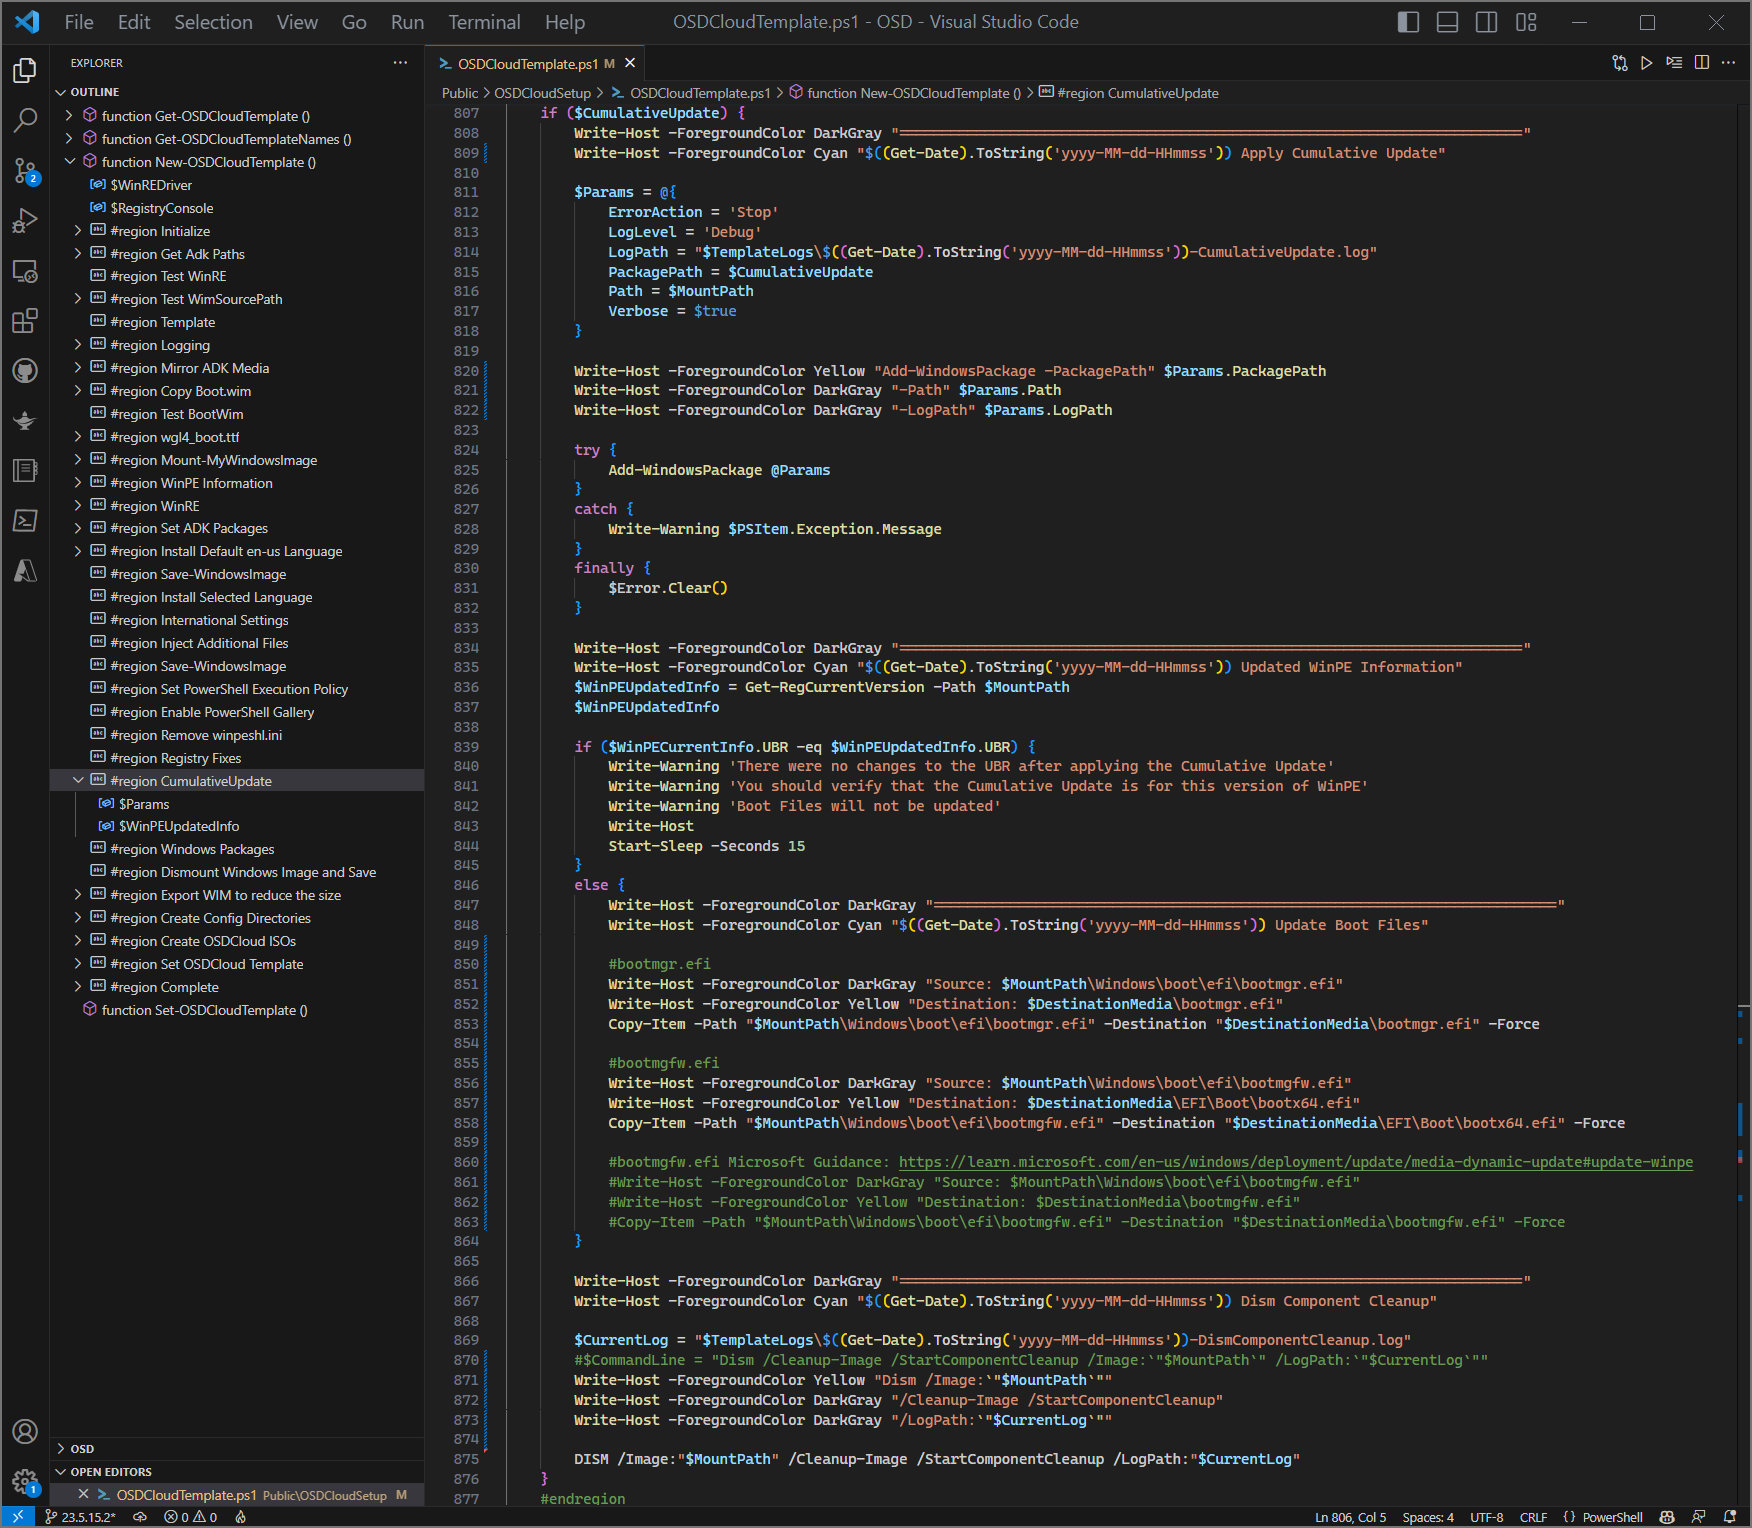The image size is (1752, 1528).
Task: Split the editor to the right
Action: [1701, 63]
